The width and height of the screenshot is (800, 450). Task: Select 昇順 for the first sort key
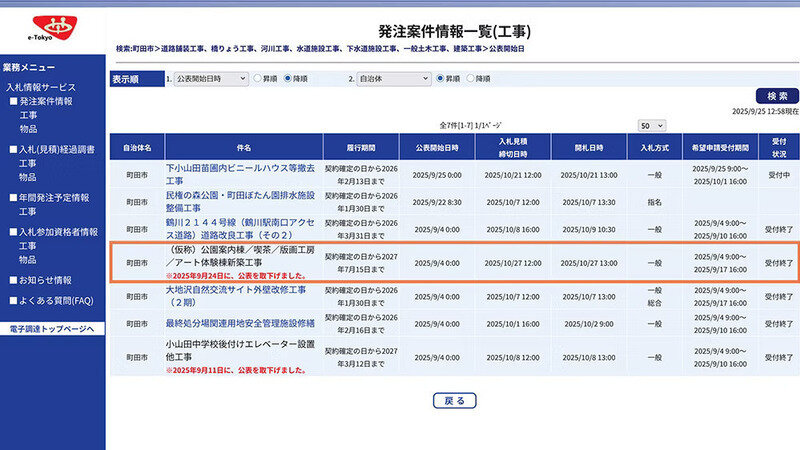258,77
